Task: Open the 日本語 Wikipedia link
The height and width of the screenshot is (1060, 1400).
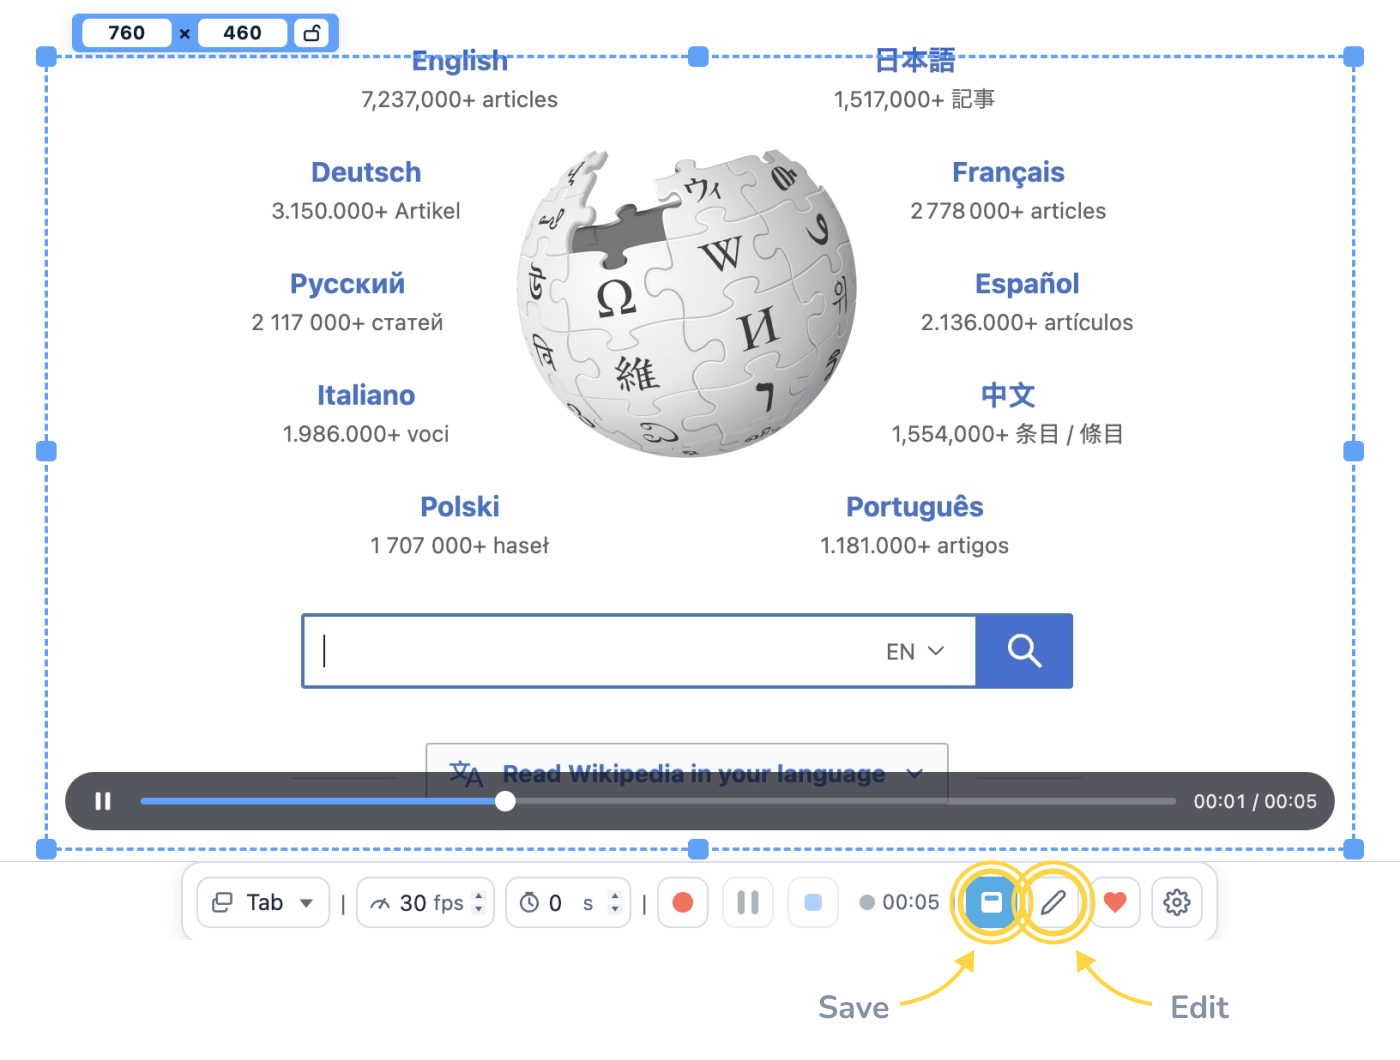Action: click(915, 61)
